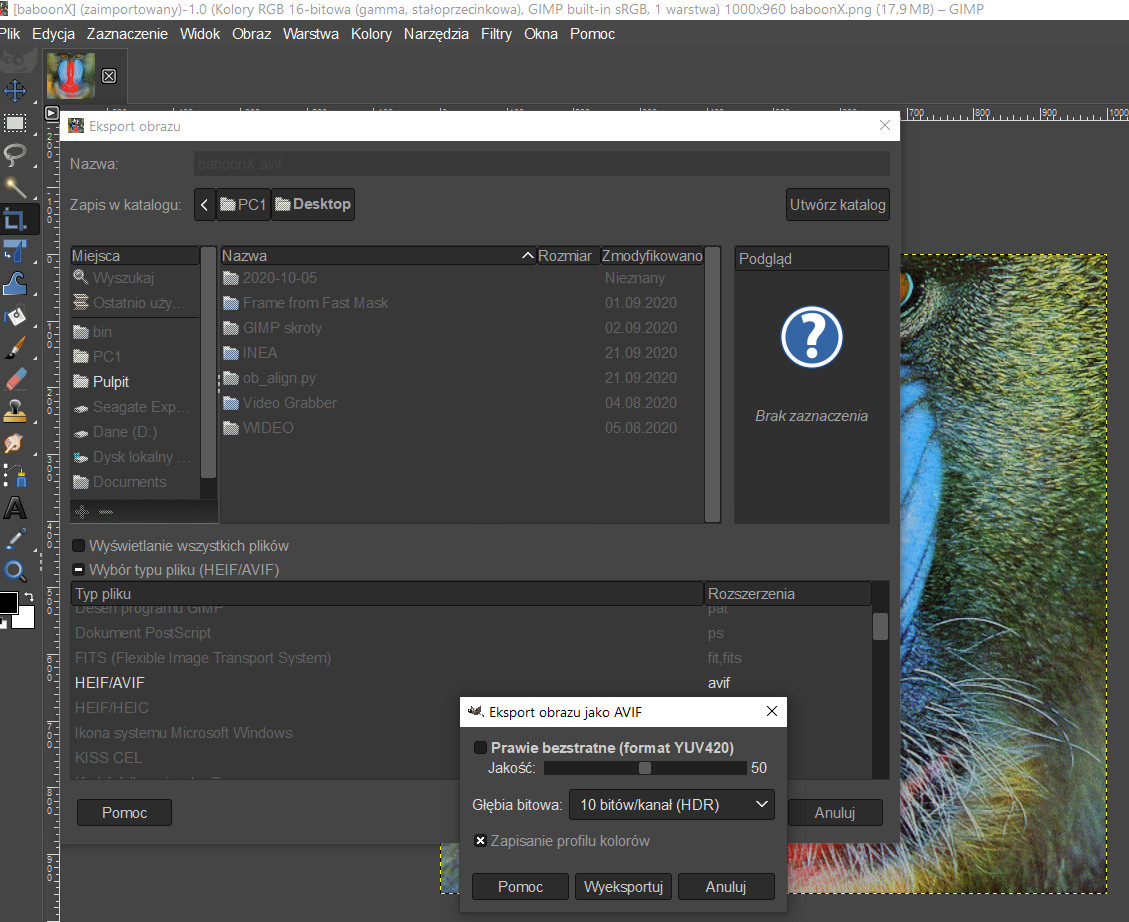Screen dimensions: 1129x922
Task: Open the Głębia bitowa dropdown
Action: (x=671, y=804)
